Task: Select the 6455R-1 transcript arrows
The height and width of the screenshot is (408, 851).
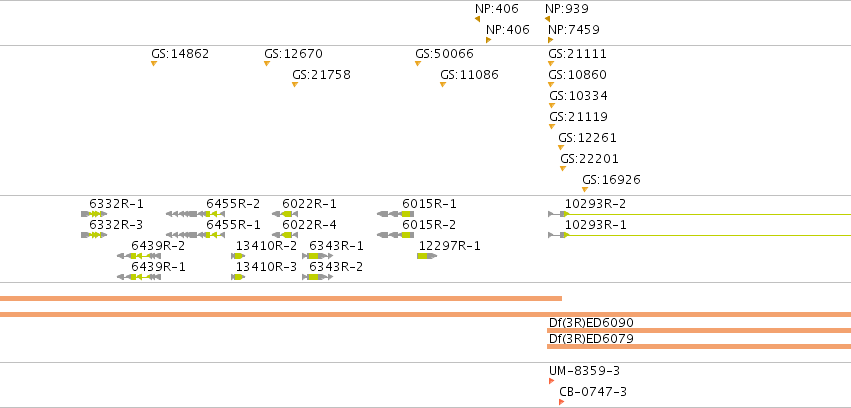Action: (x=195, y=235)
